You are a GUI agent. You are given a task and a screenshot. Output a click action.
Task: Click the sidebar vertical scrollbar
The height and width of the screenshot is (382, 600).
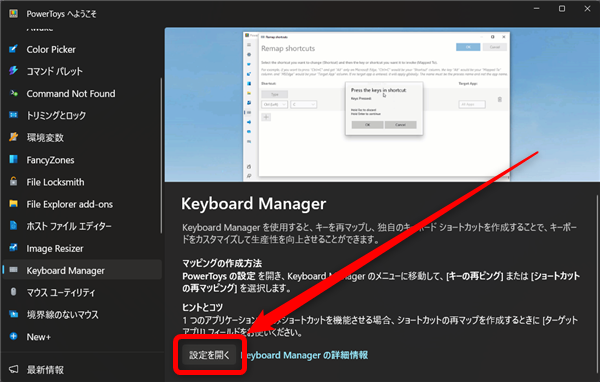[161, 155]
